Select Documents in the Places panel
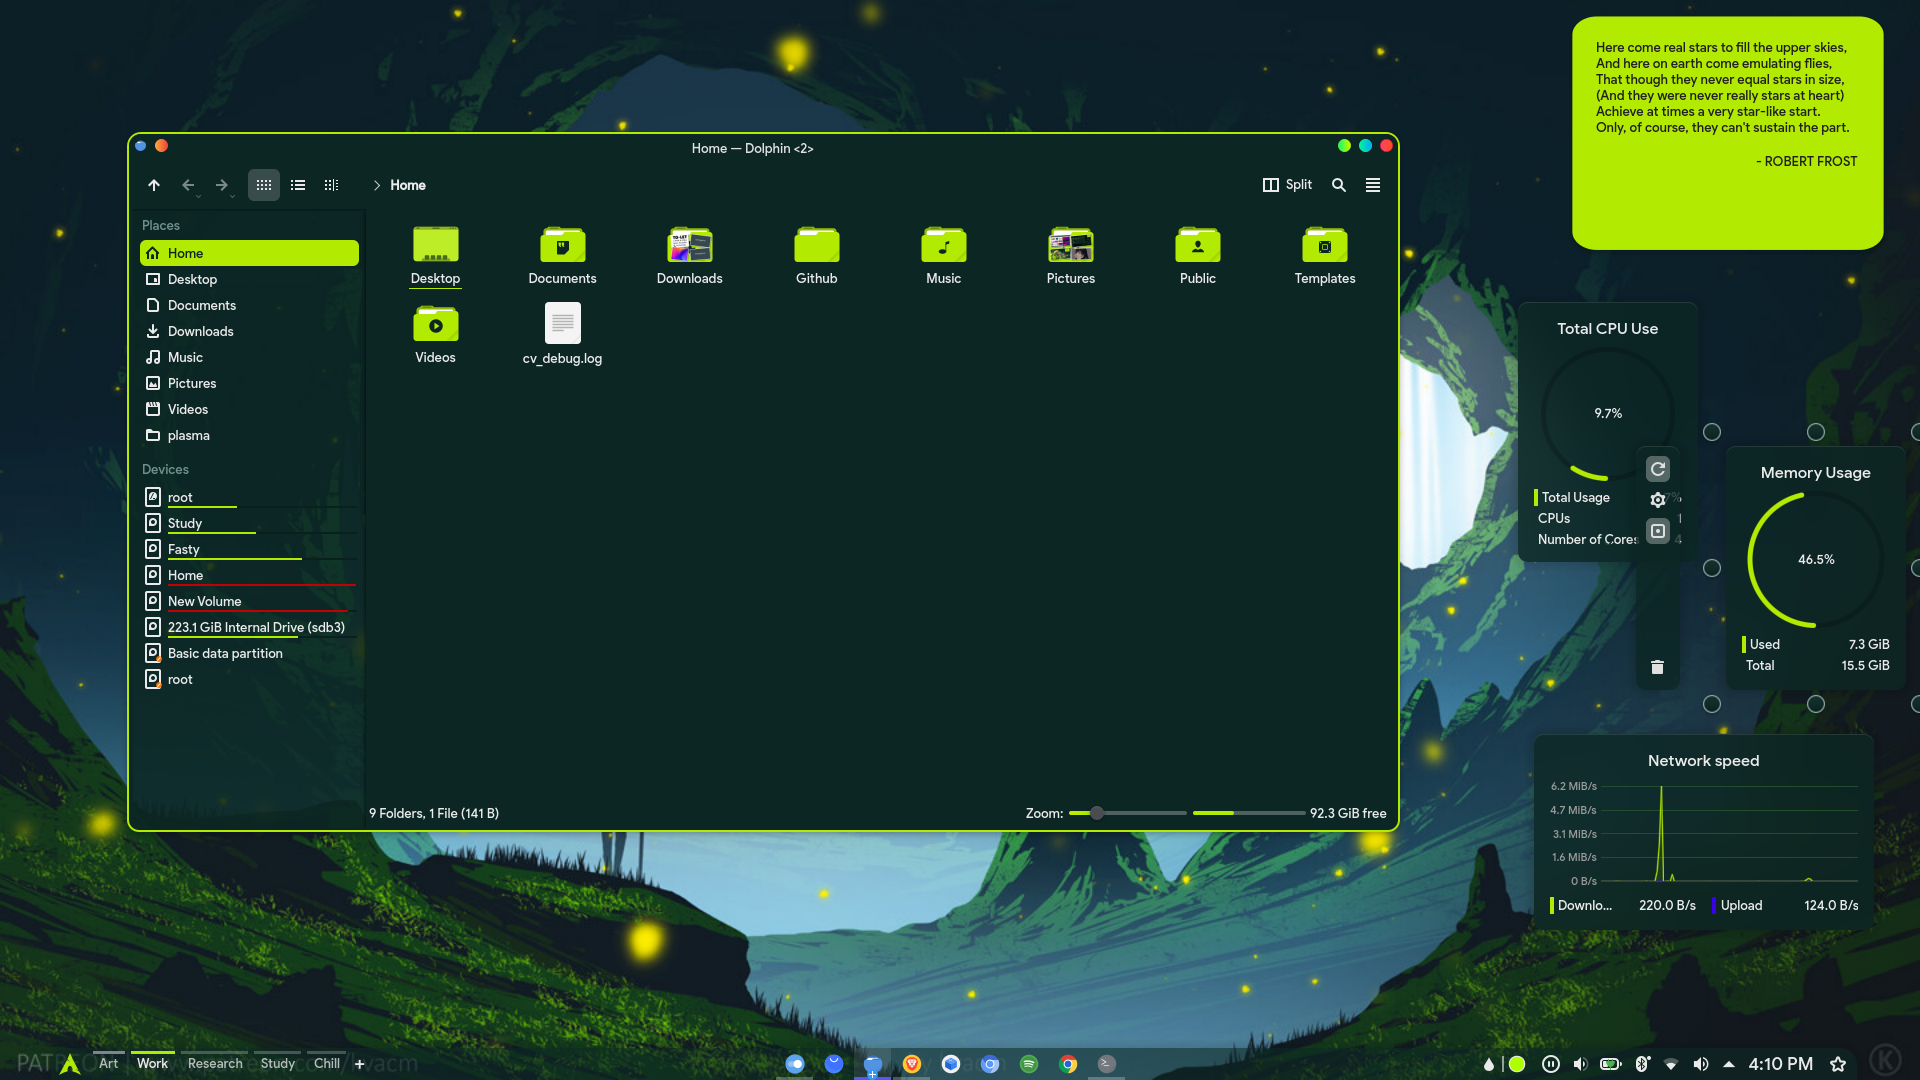Screen dimensions: 1920x1080 pos(249,305)
